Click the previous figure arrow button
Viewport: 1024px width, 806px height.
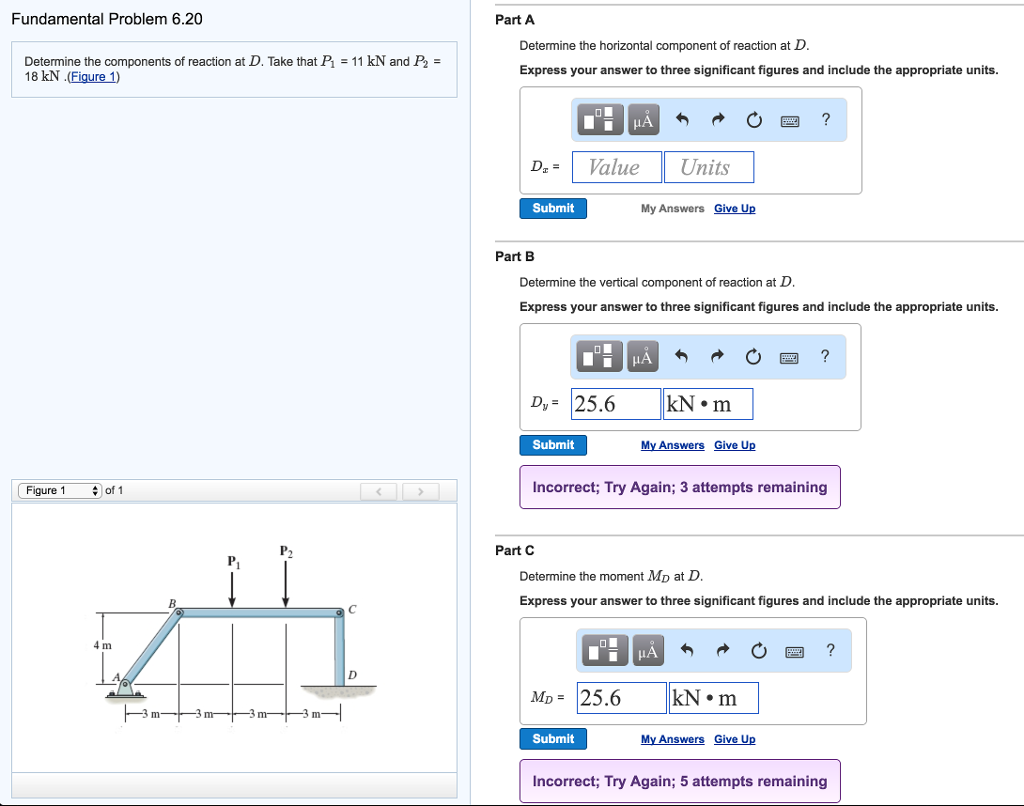coord(378,490)
